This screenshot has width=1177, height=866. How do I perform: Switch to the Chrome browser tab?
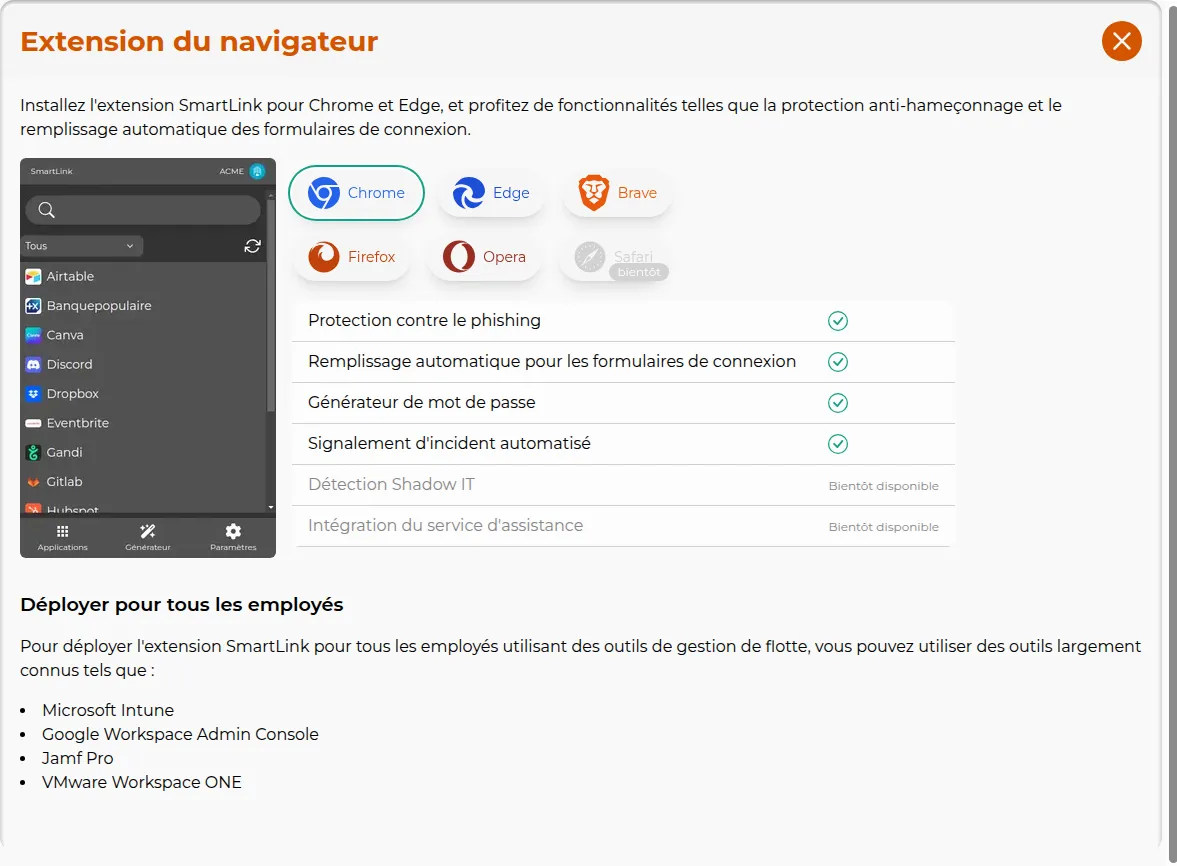tap(356, 192)
